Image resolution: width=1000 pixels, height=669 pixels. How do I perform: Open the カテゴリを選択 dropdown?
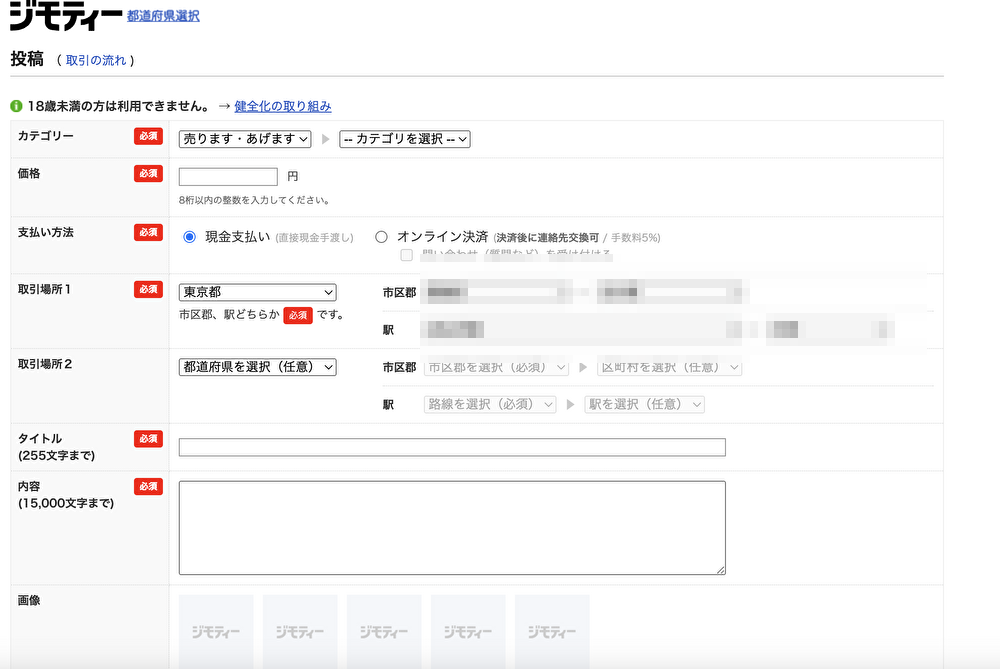(x=405, y=138)
